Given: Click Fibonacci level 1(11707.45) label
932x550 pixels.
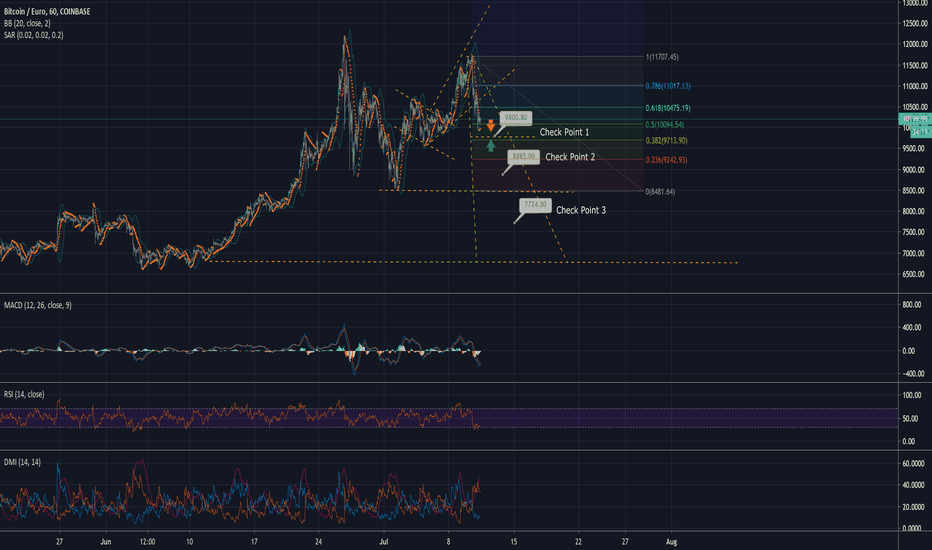Looking at the screenshot, I should coord(662,57).
